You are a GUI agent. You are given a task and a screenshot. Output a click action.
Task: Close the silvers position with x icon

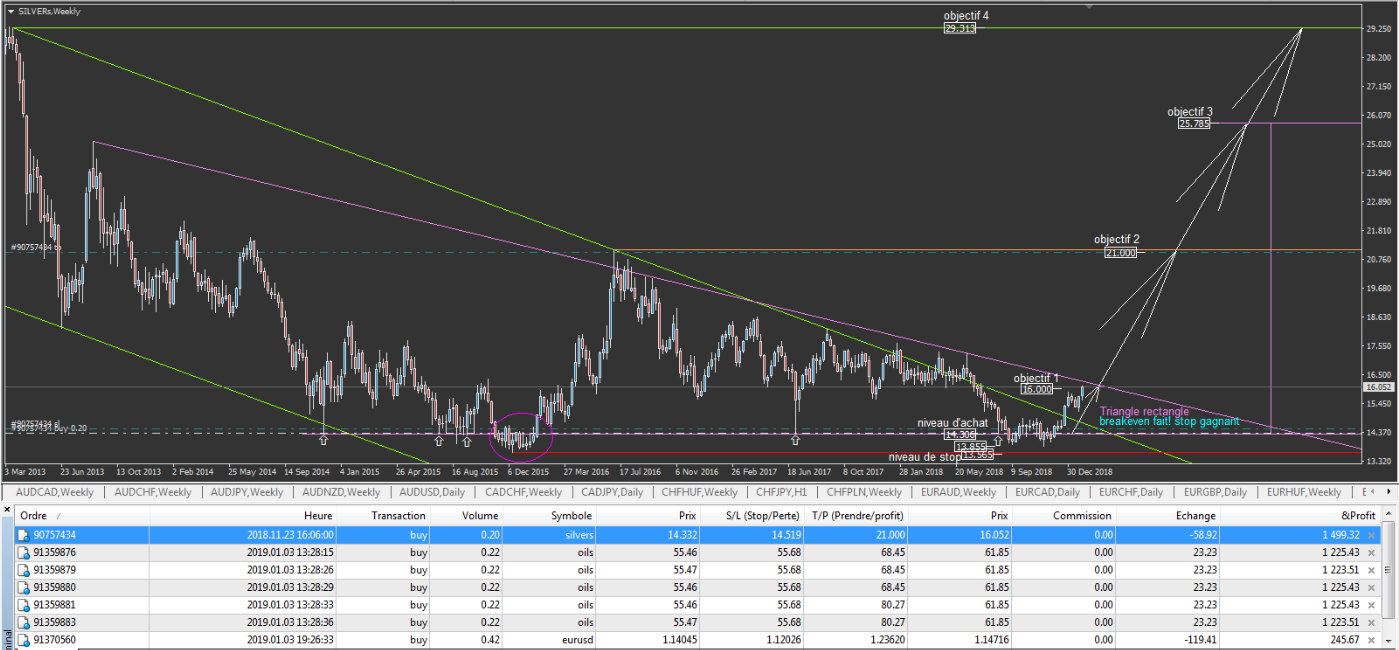[1371, 535]
